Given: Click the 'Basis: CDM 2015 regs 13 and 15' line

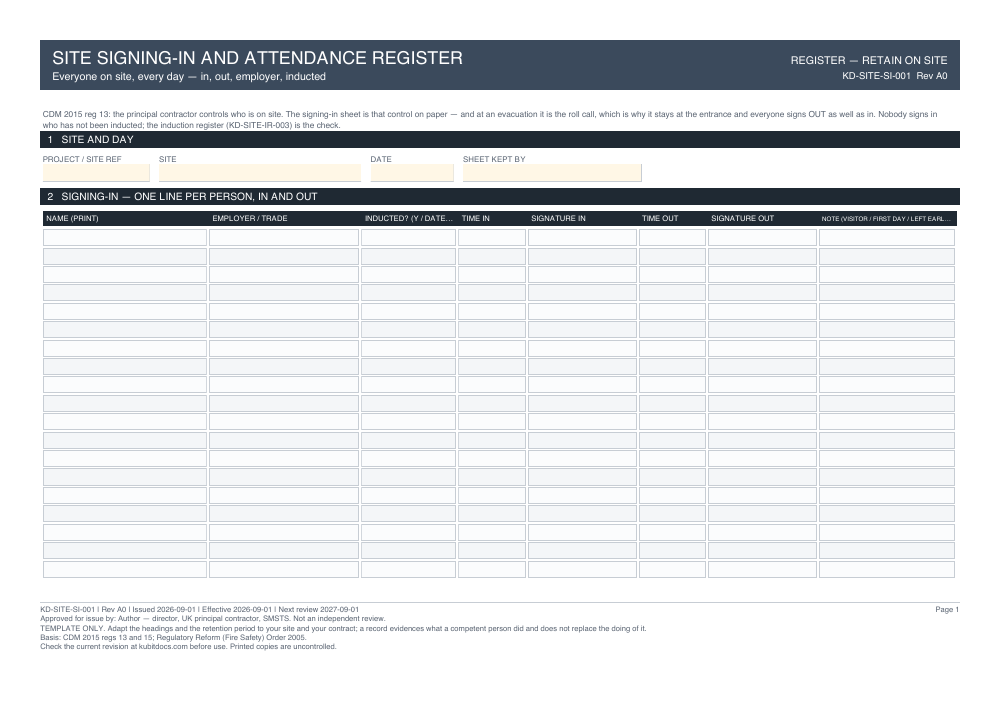Looking at the screenshot, I should tap(173, 637).
